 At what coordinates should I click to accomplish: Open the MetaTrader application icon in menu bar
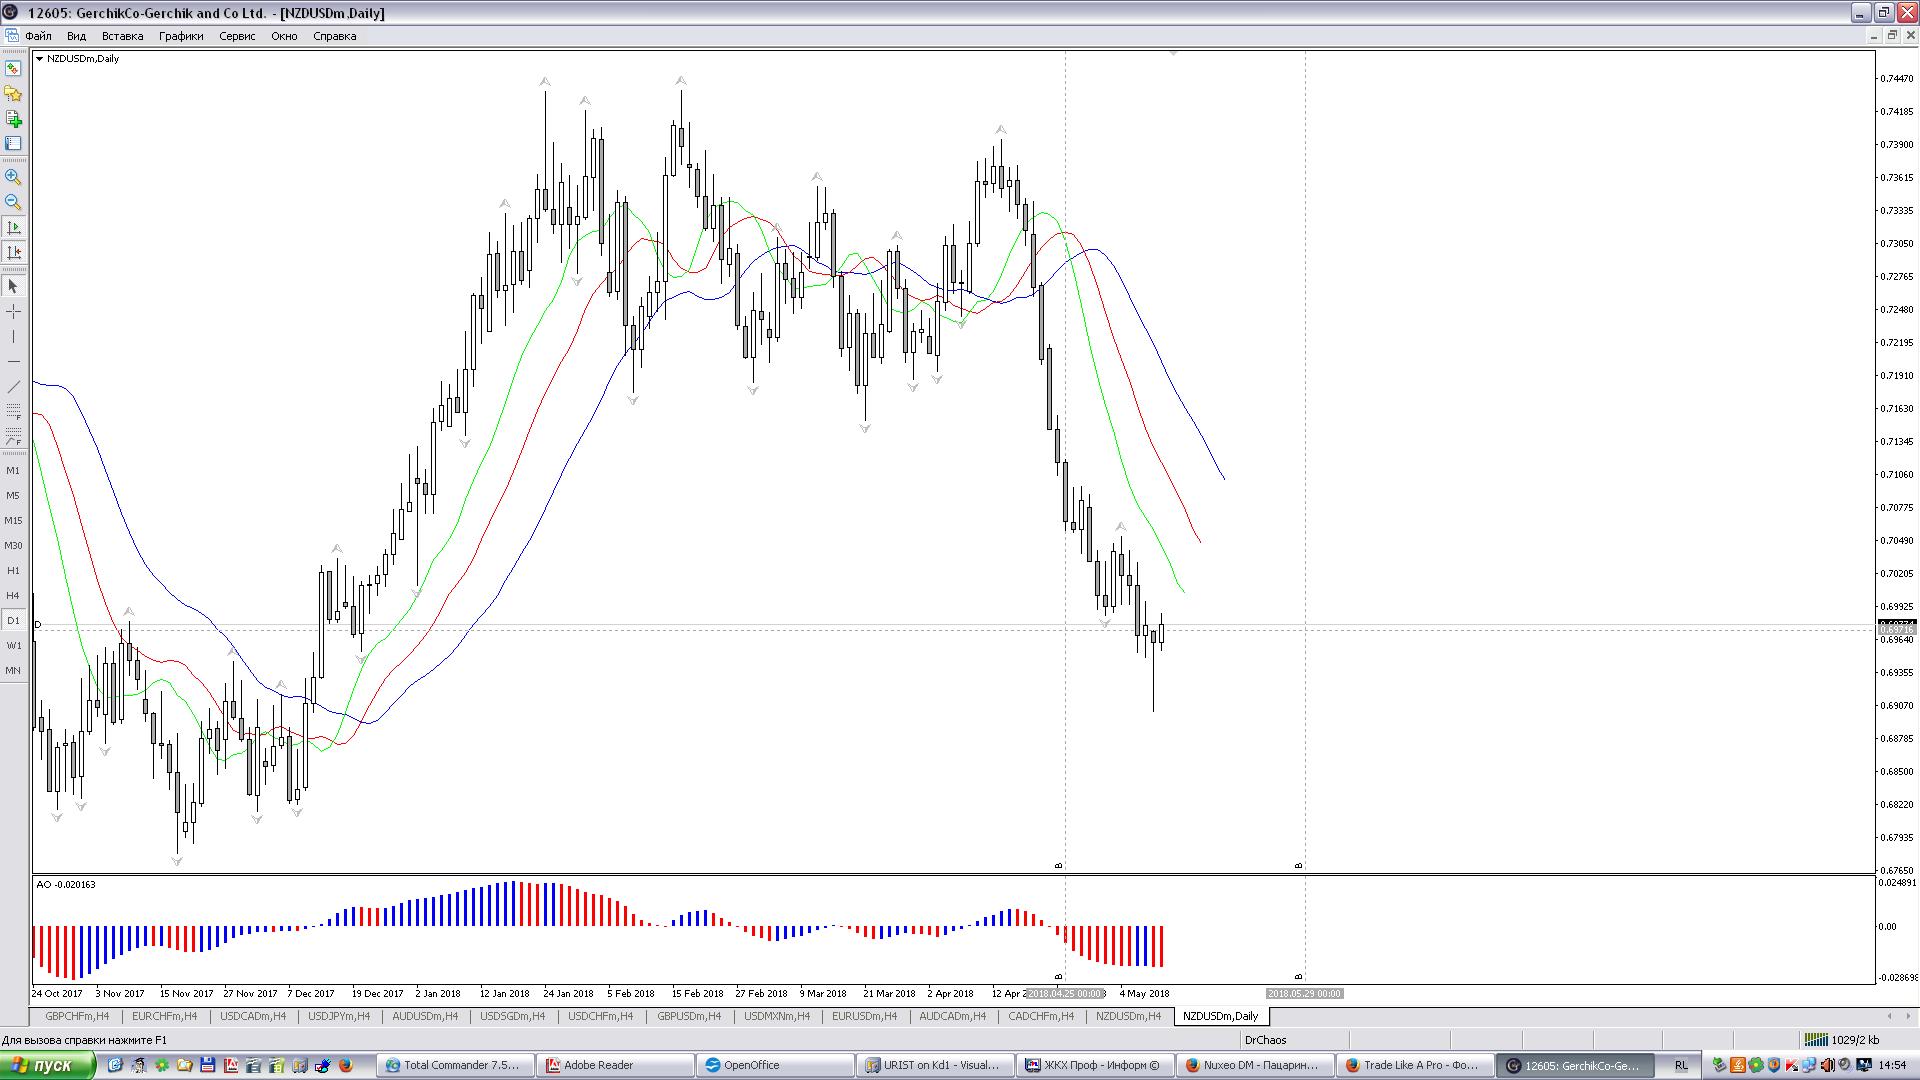(11, 36)
